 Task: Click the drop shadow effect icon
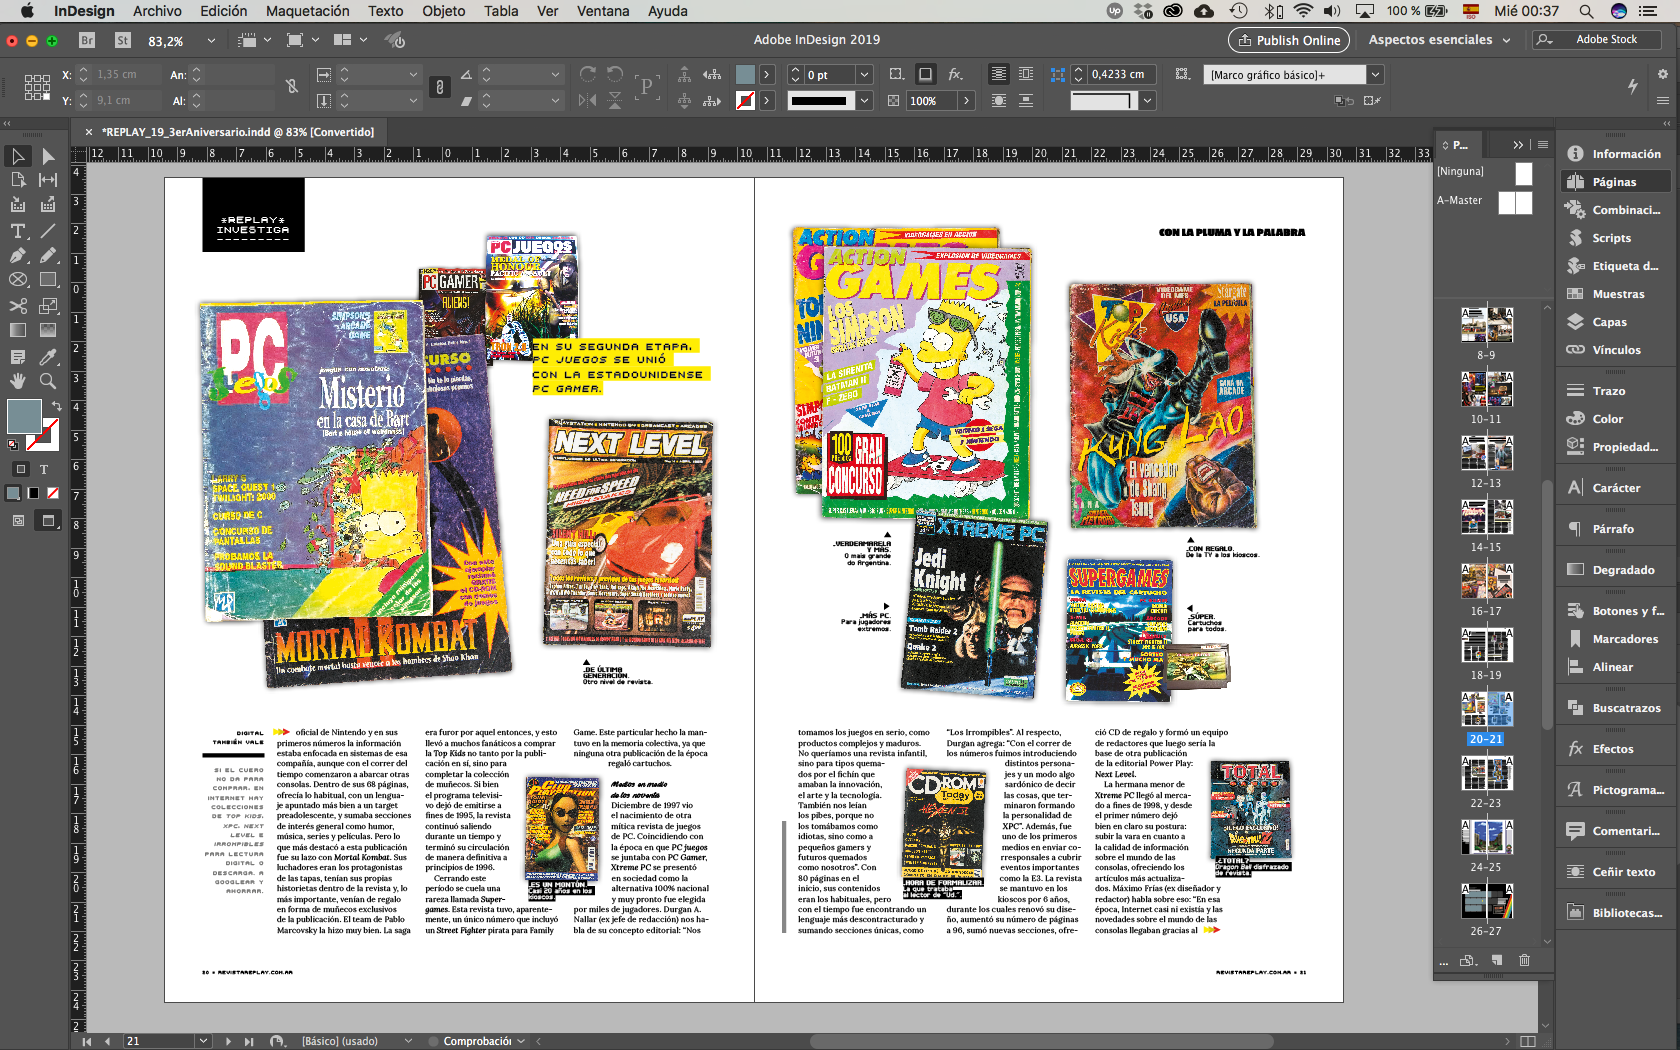(x=926, y=74)
